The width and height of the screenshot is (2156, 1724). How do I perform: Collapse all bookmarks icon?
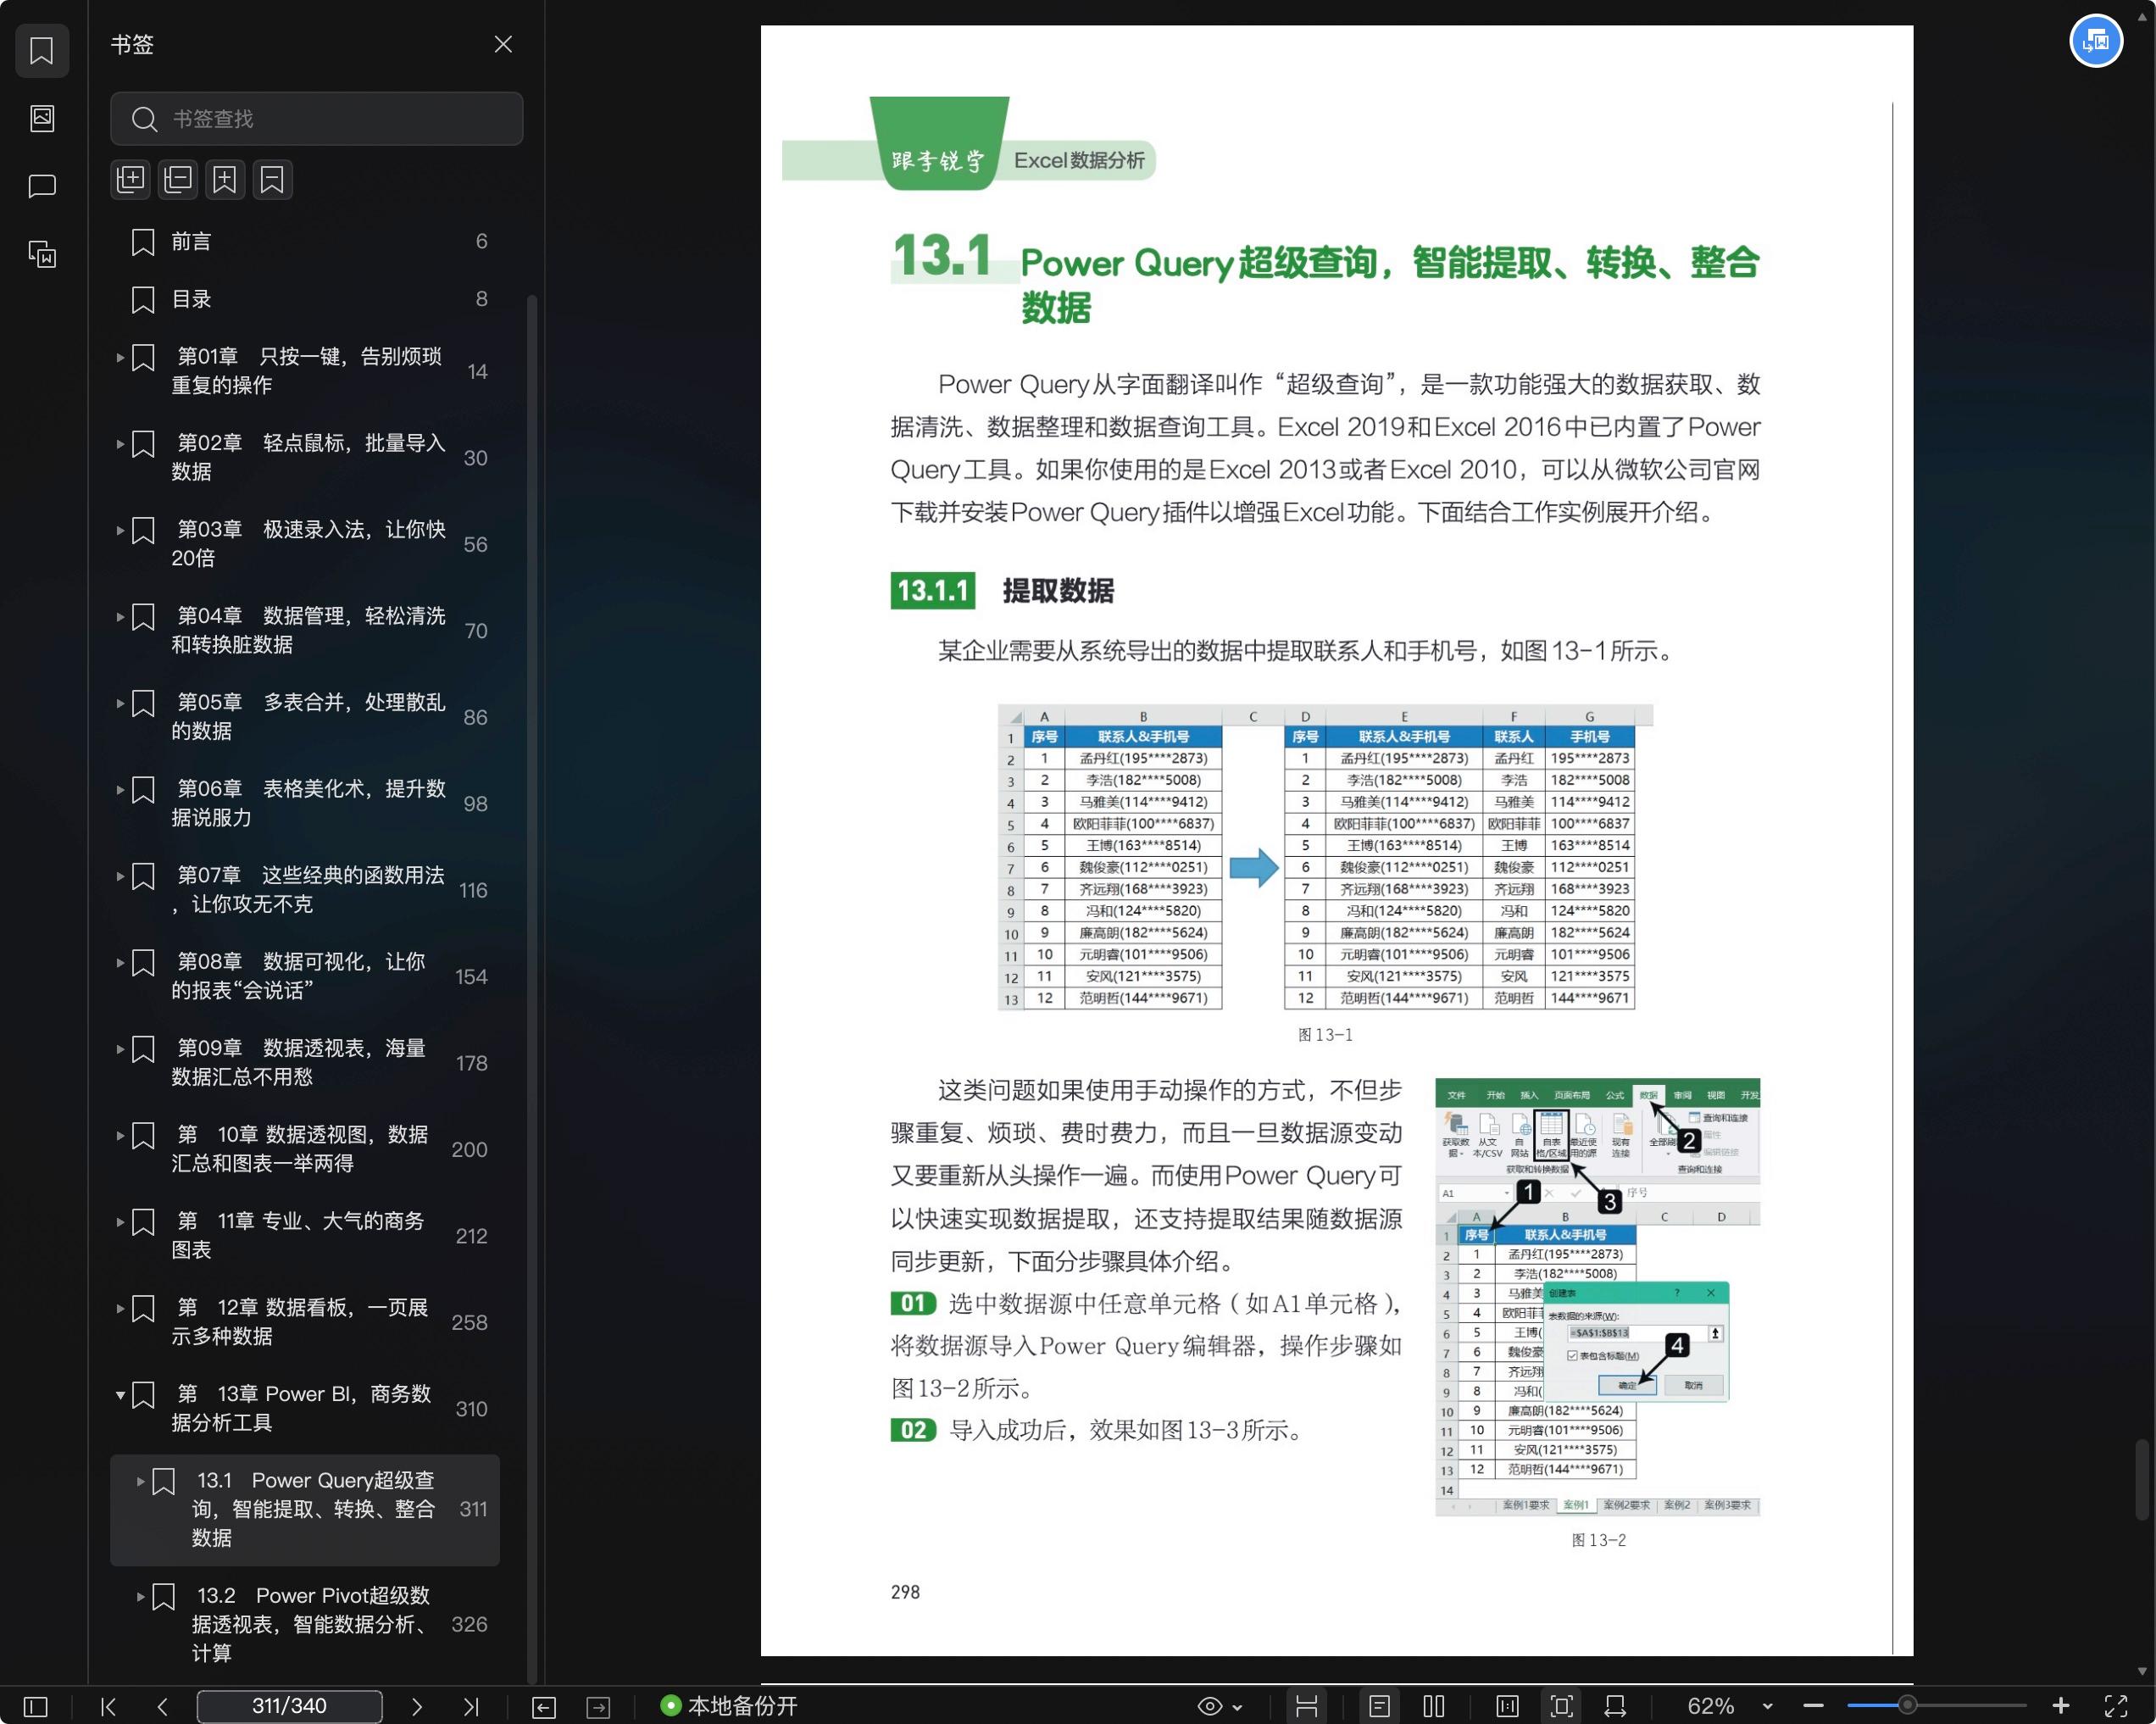[178, 179]
